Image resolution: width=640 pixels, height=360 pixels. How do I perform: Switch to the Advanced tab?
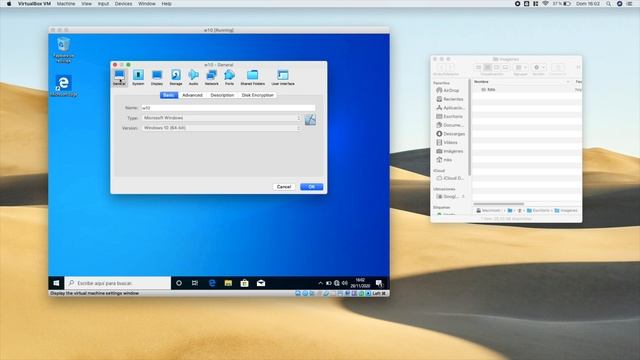(x=192, y=95)
